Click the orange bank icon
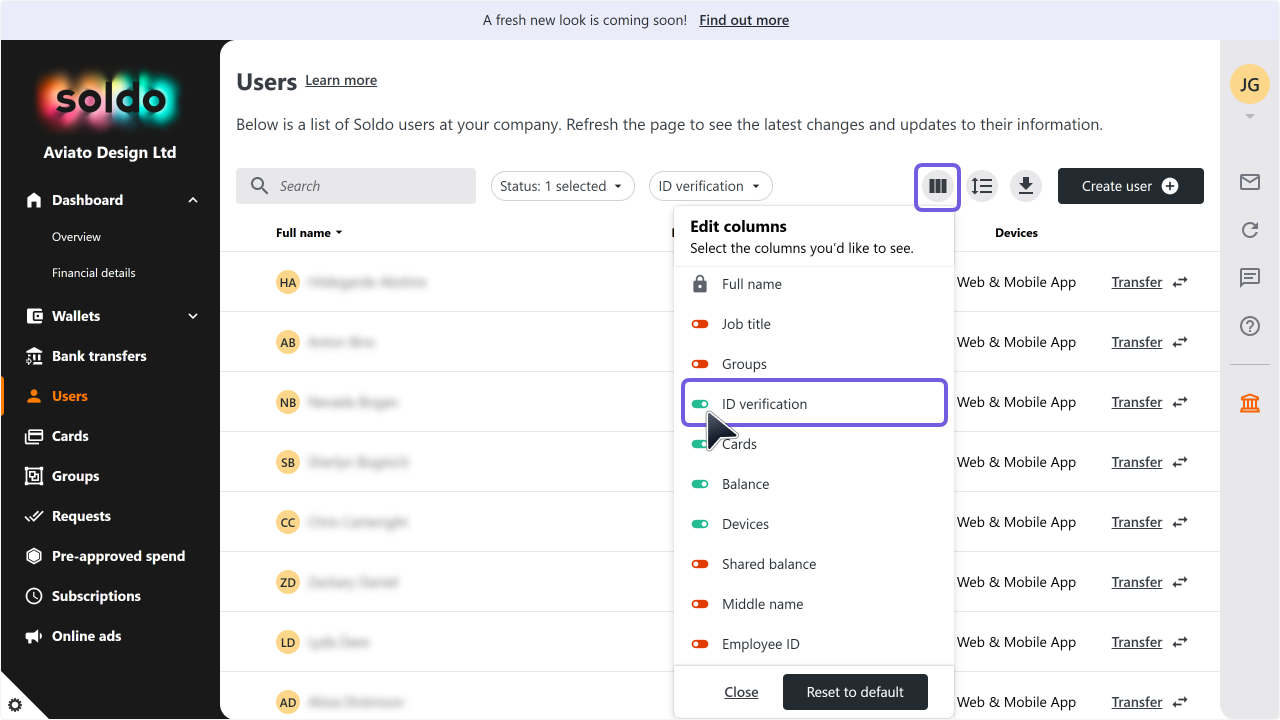The image size is (1280, 720). [1250, 403]
